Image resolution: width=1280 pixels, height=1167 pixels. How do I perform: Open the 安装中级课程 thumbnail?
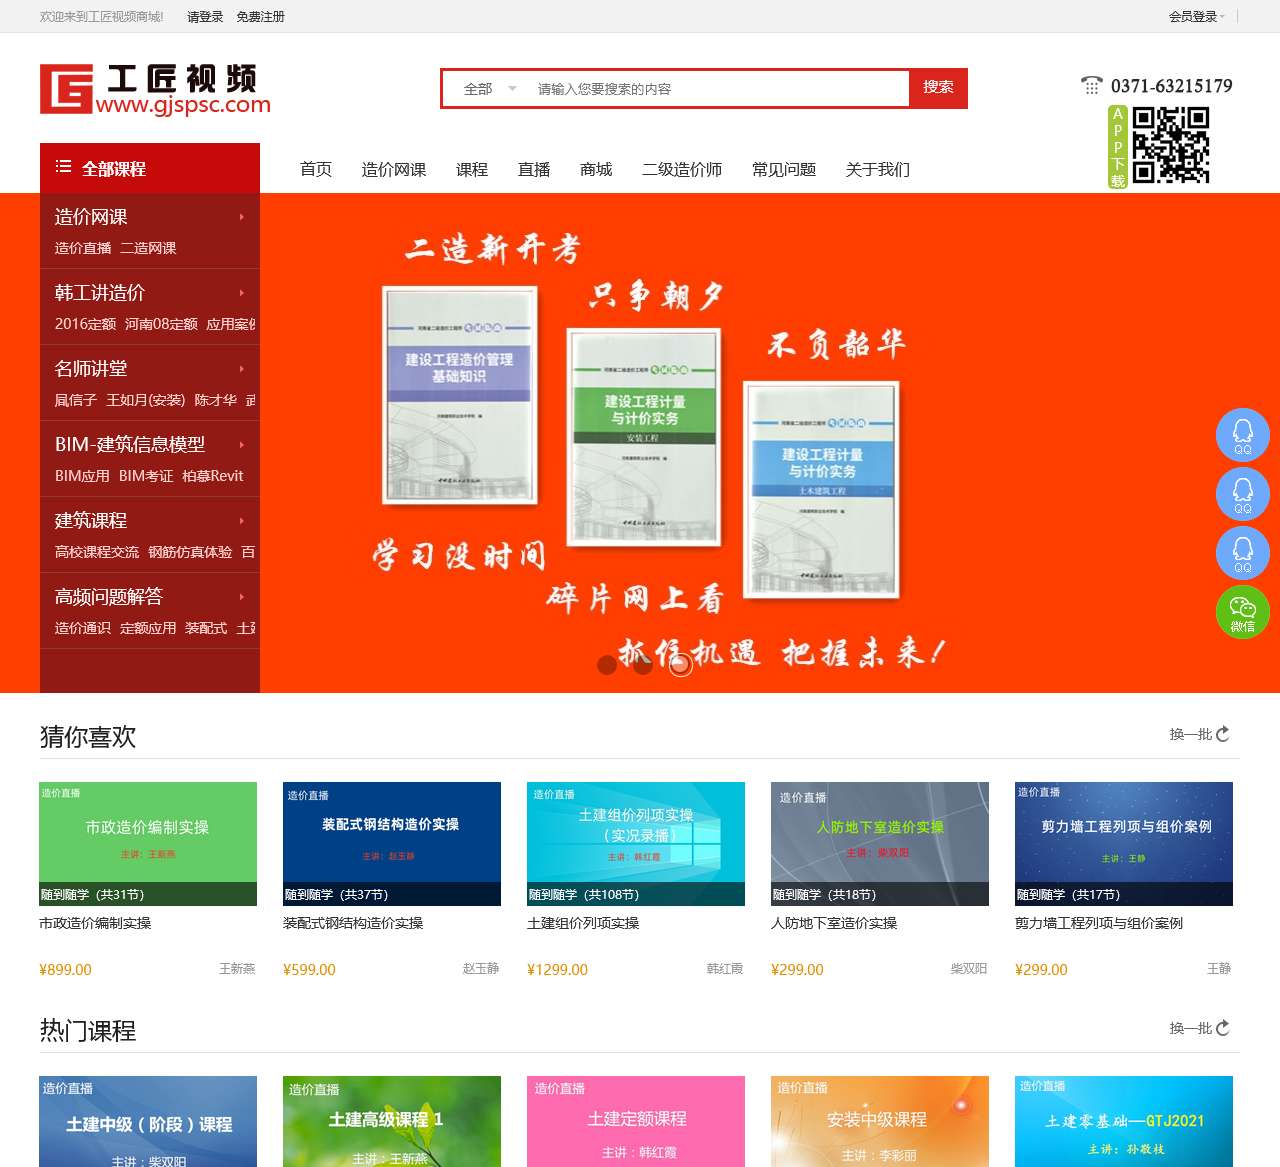pos(880,1121)
